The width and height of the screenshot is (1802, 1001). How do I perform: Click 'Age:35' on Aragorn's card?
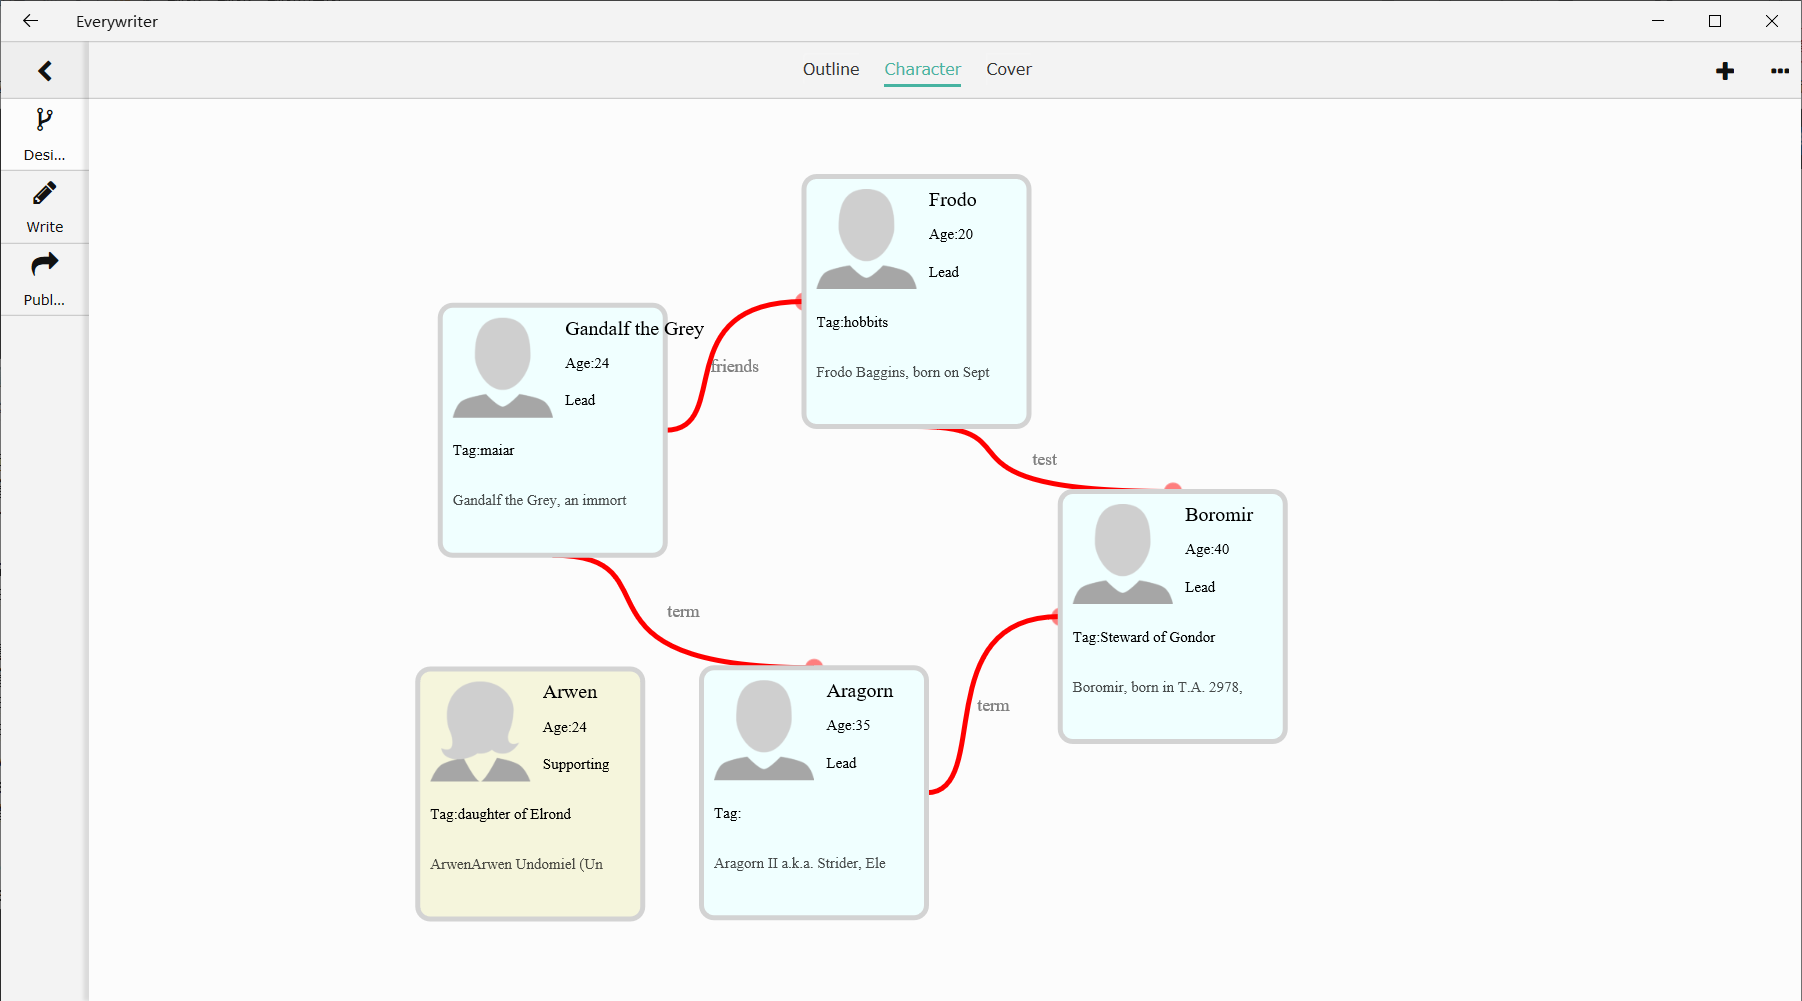pyautogui.click(x=848, y=725)
